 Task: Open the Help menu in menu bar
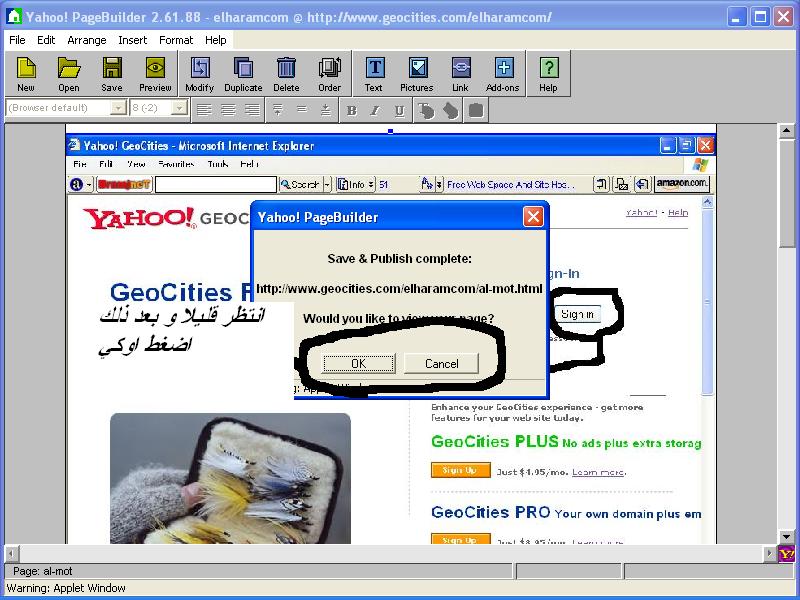(216, 40)
